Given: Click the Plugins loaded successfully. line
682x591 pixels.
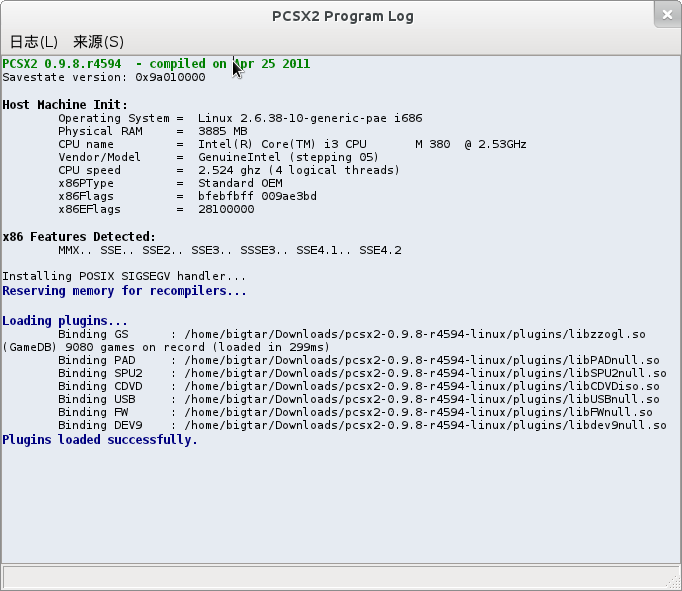Looking at the screenshot, I should [x=100, y=440].
